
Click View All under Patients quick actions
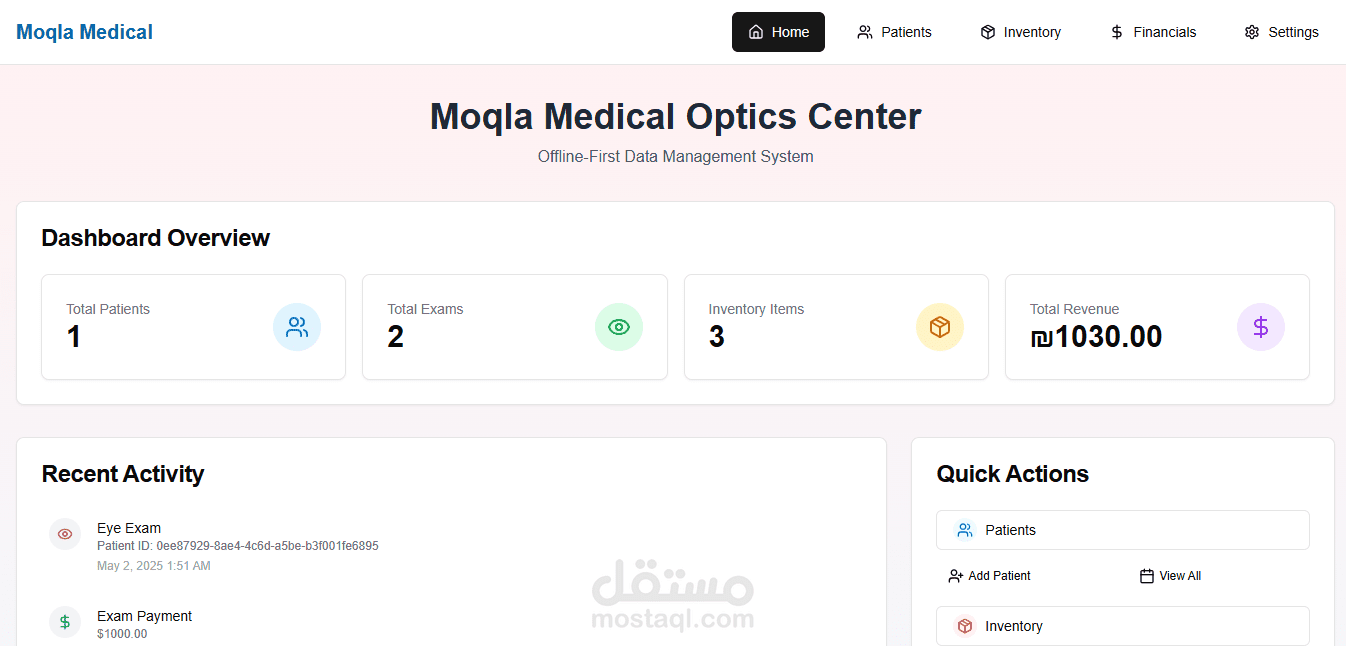pos(1170,576)
